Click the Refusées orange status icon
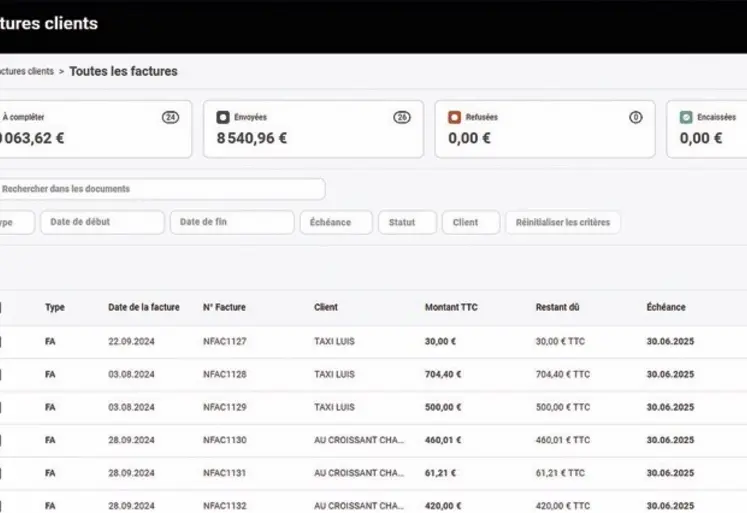This screenshot has width=747, height=513. pos(454,117)
